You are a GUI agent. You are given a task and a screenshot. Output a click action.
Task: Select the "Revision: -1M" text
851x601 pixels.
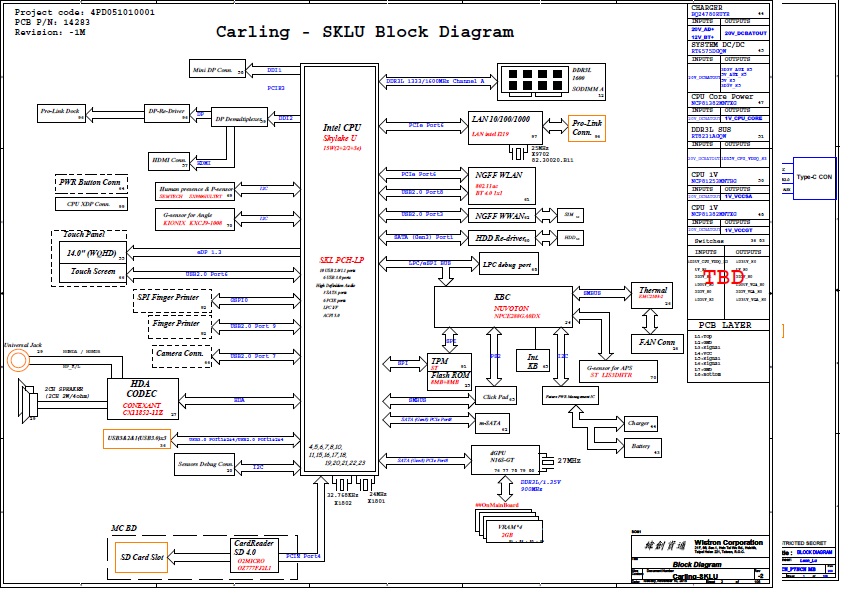[x=50, y=33]
